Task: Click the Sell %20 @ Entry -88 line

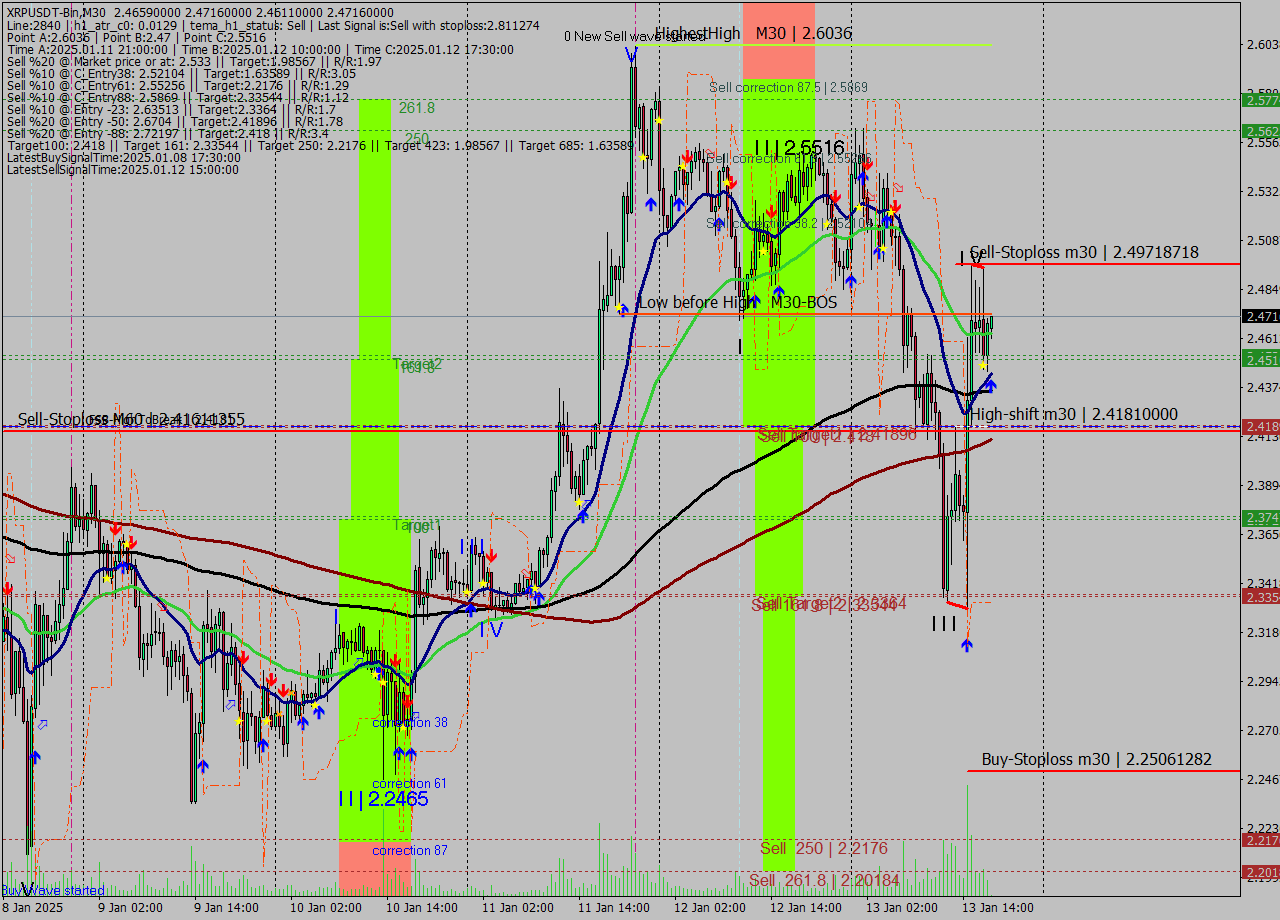Action: (167, 133)
